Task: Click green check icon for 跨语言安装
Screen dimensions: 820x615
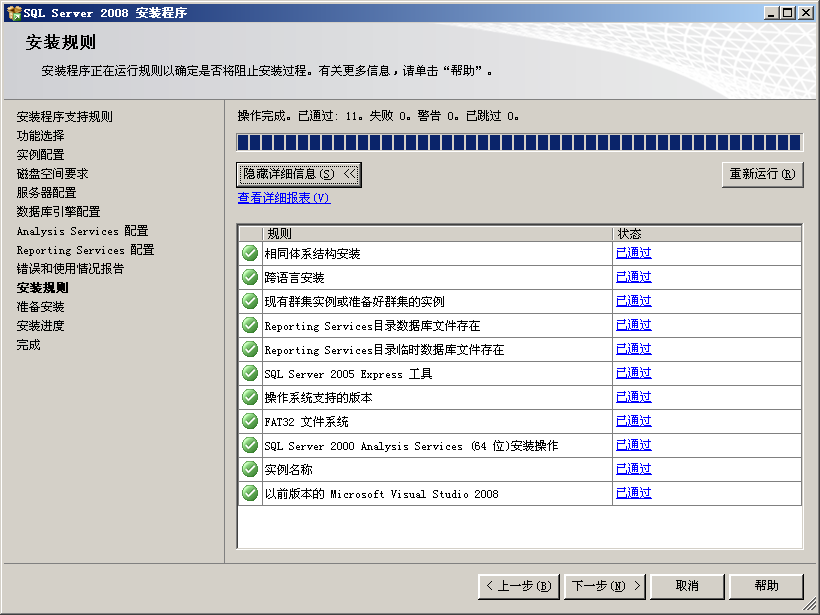Action: pyautogui.click(x=250, y=277)
